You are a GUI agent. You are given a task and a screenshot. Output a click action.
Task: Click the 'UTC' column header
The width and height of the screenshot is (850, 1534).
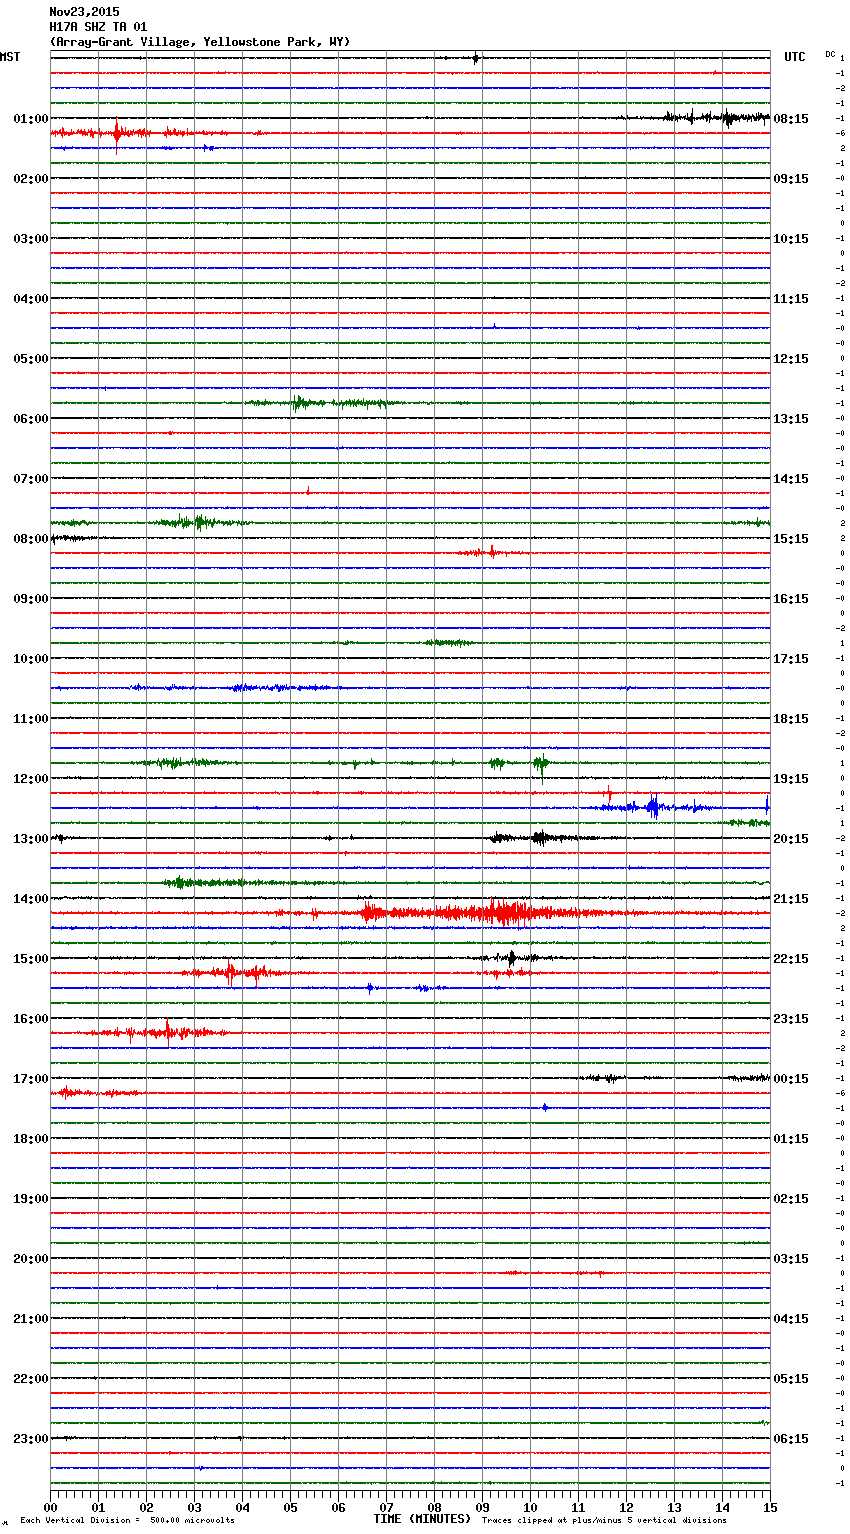point(795,57)
